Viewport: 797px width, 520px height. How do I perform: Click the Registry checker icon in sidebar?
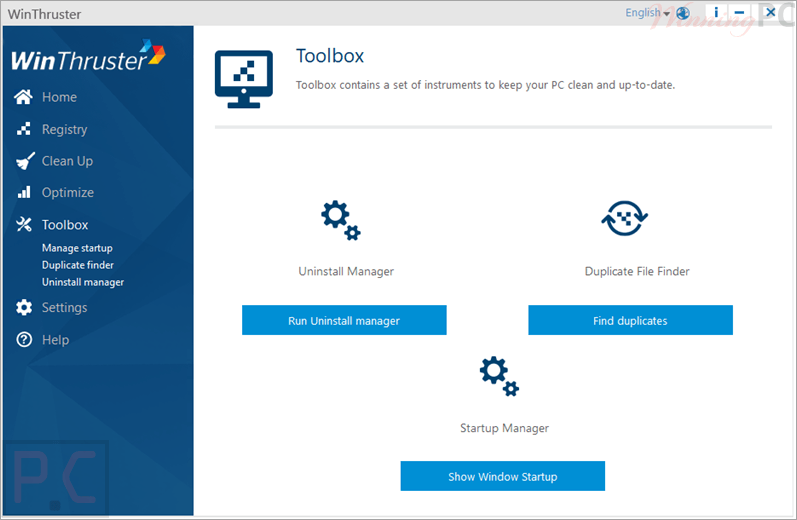click(x=23, y=129)
